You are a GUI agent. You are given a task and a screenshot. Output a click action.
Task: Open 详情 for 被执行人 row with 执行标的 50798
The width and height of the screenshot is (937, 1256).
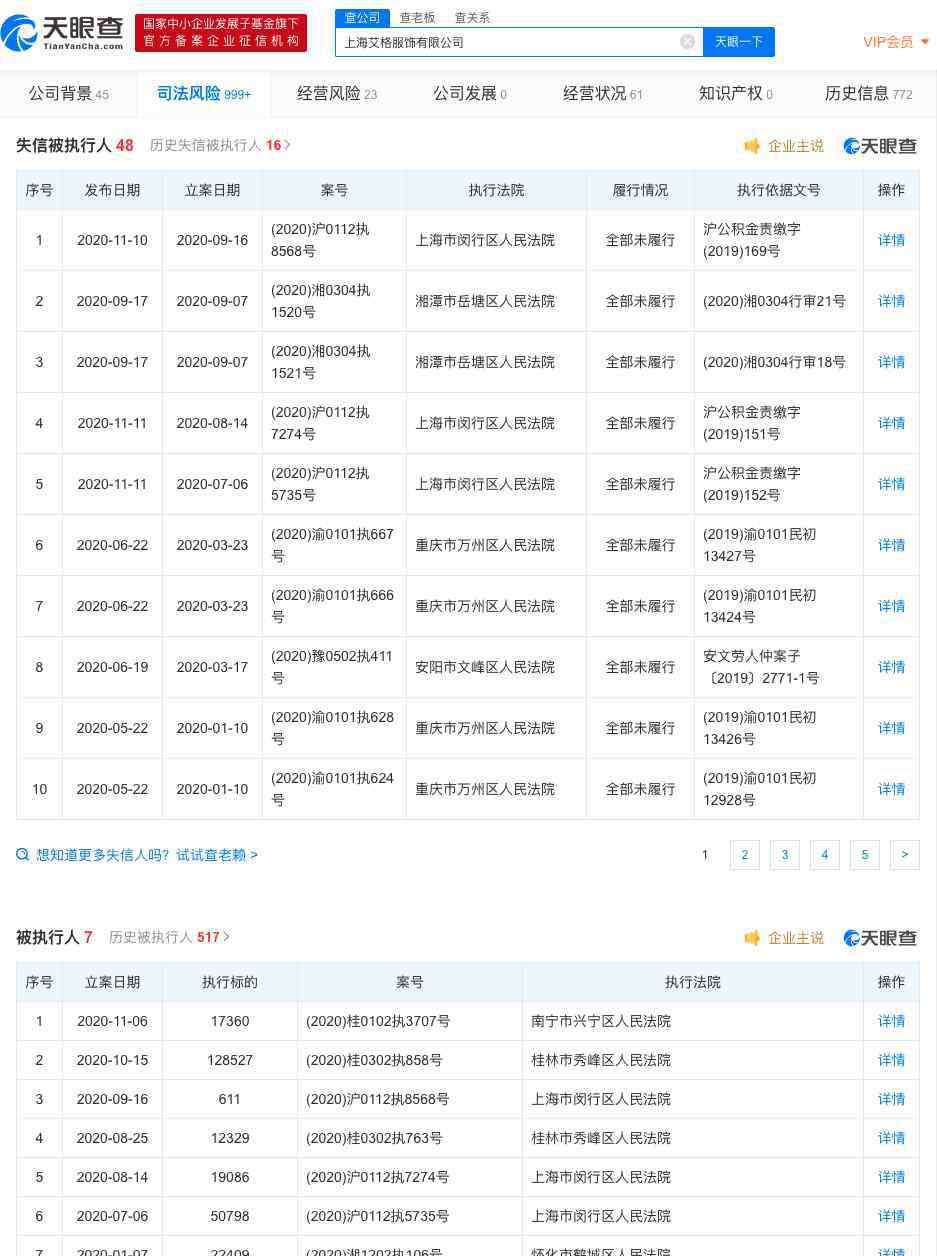(891, 1216)
